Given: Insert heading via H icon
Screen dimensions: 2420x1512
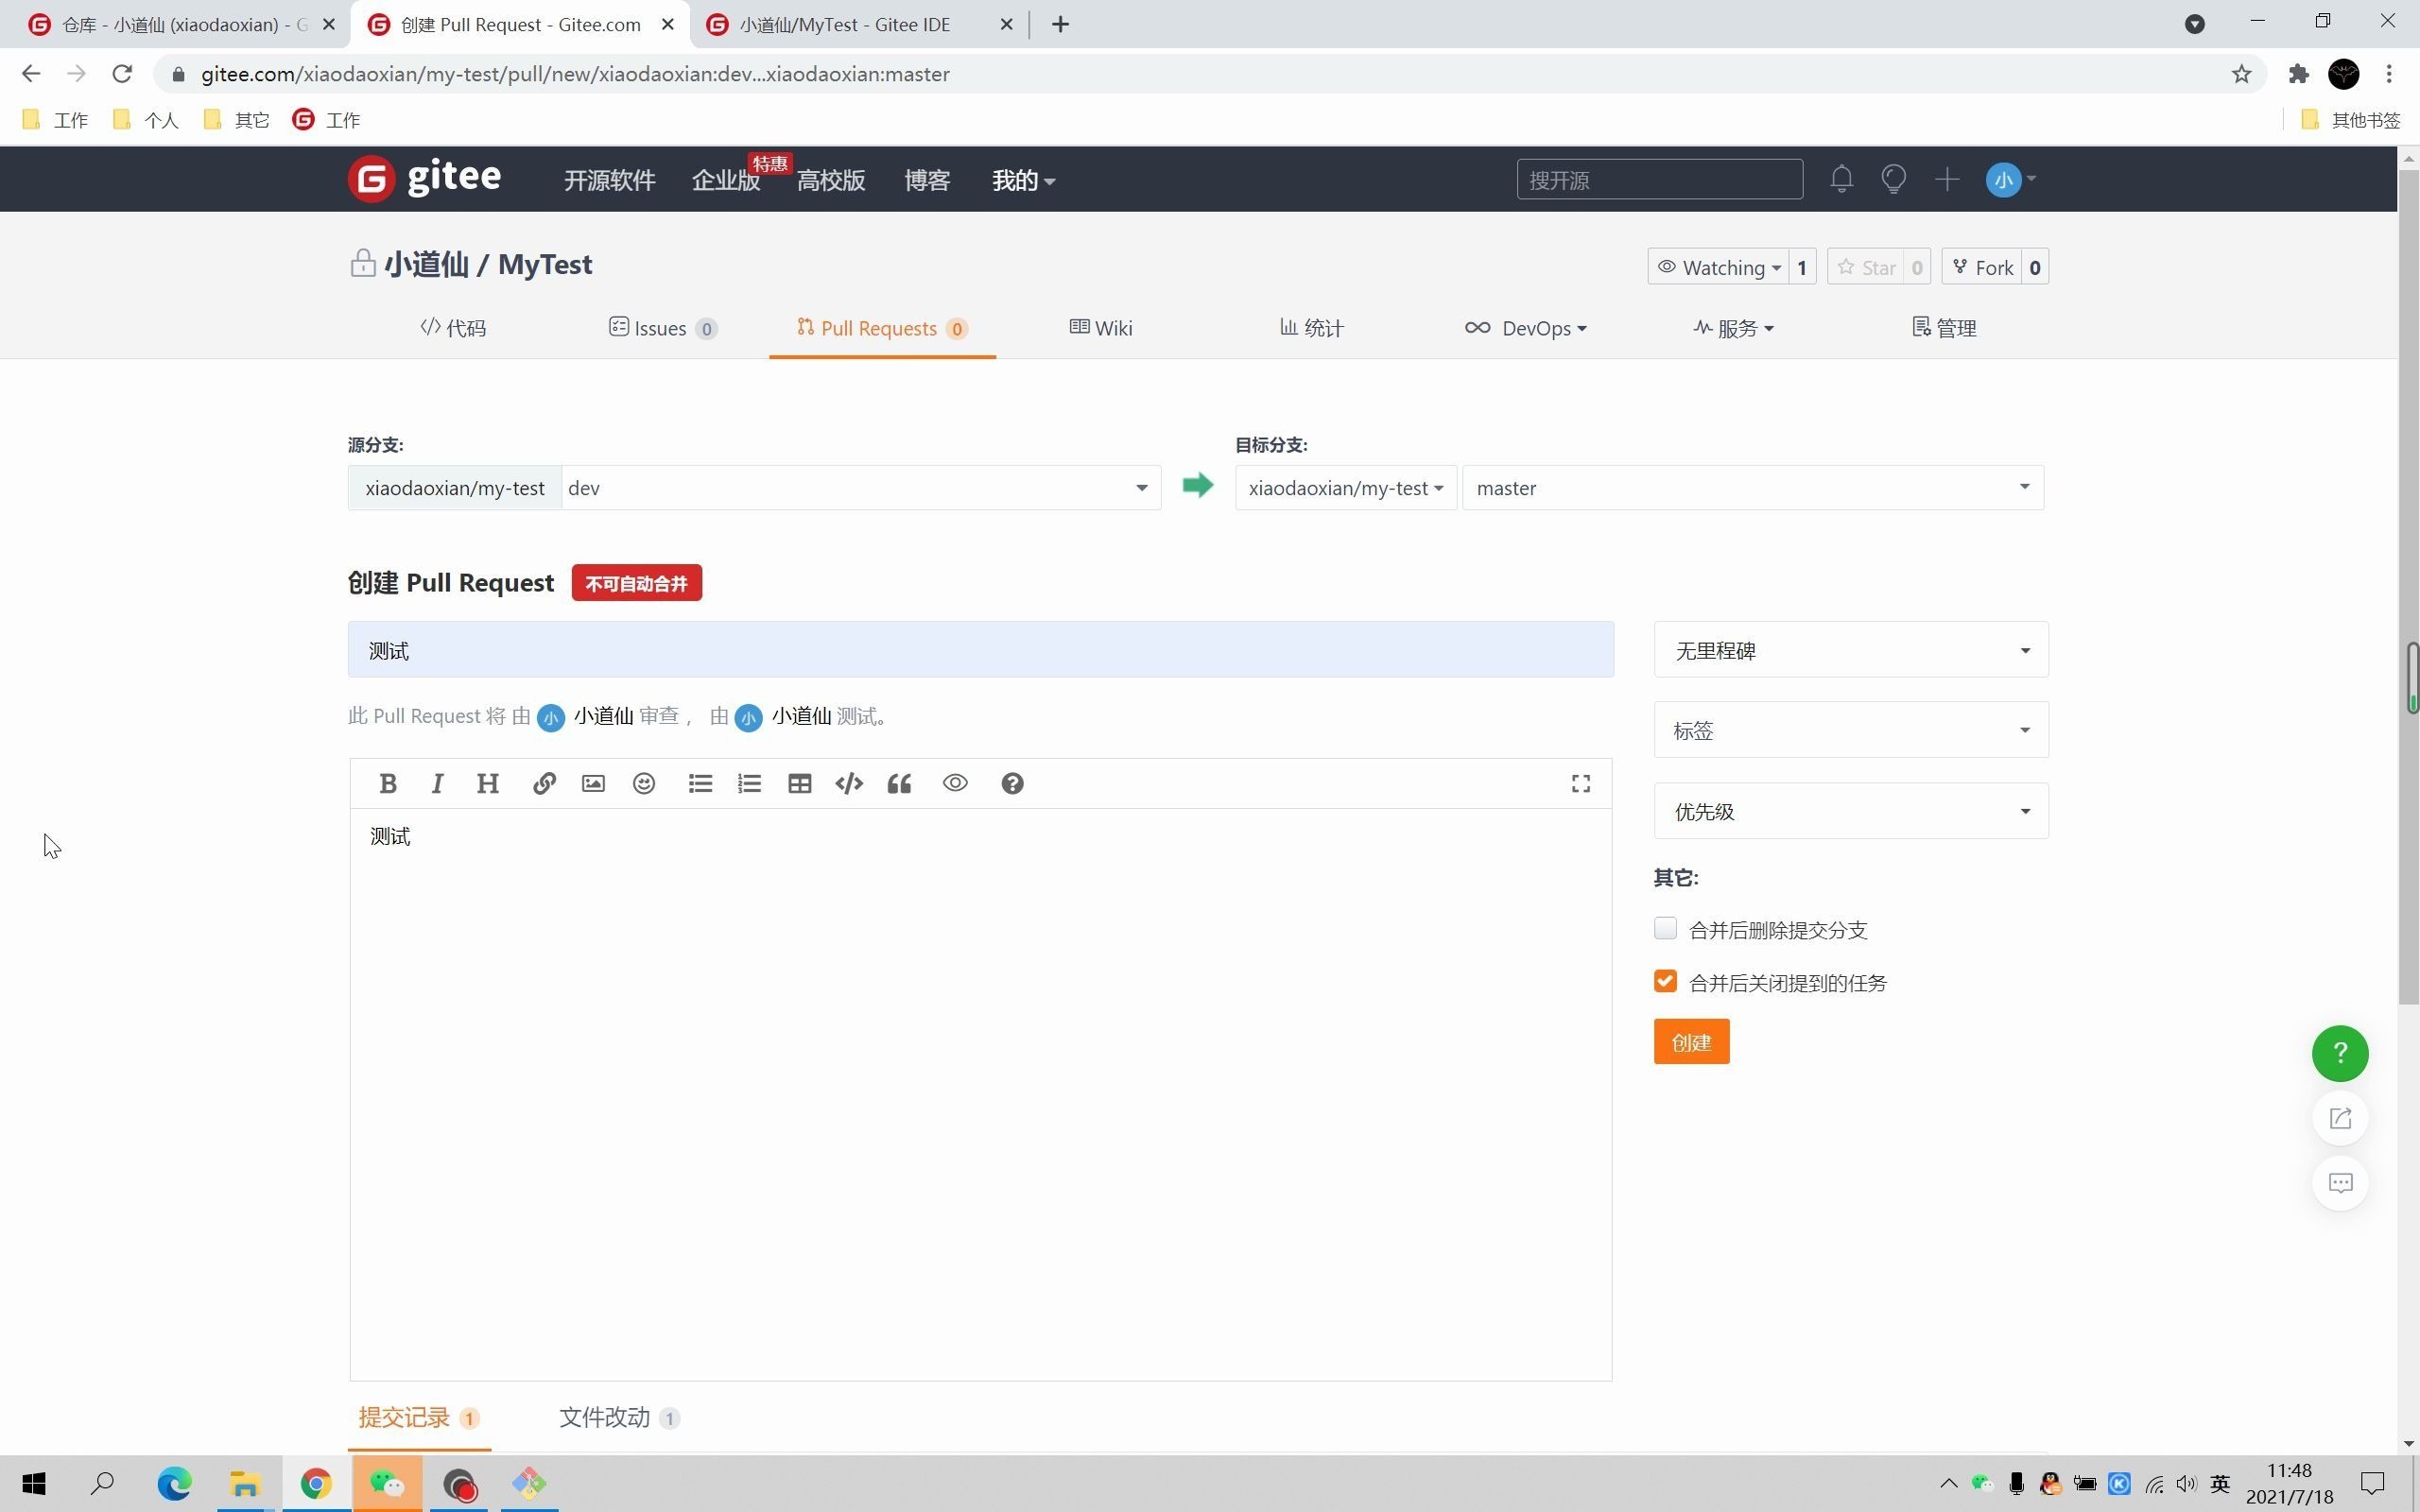Looking at the screenshot, I should click(x=487, y=784).
